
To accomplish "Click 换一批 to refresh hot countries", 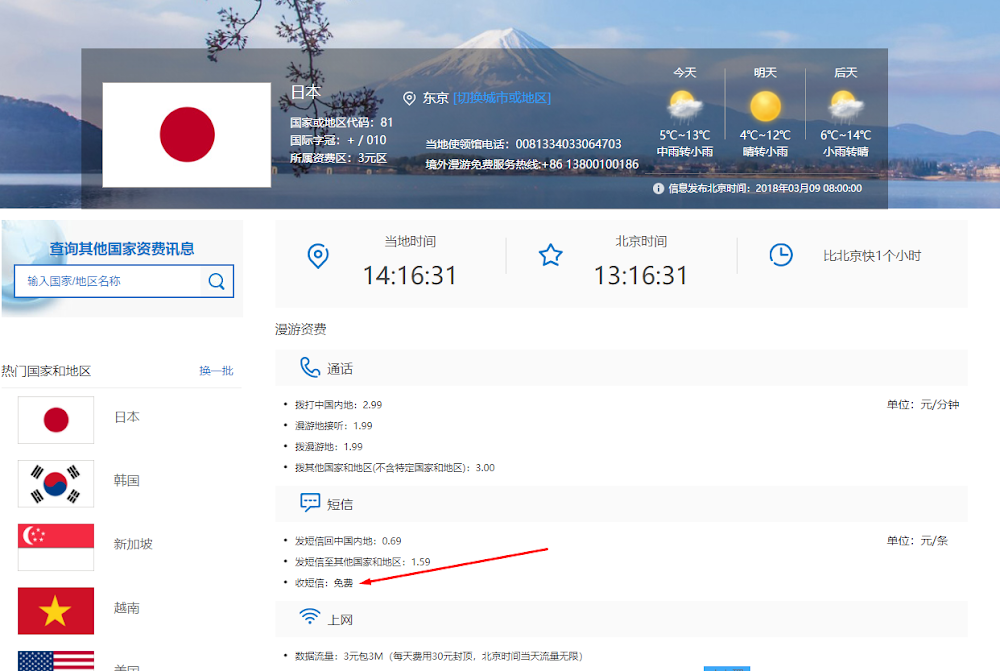I will click(x=216, y=371).
